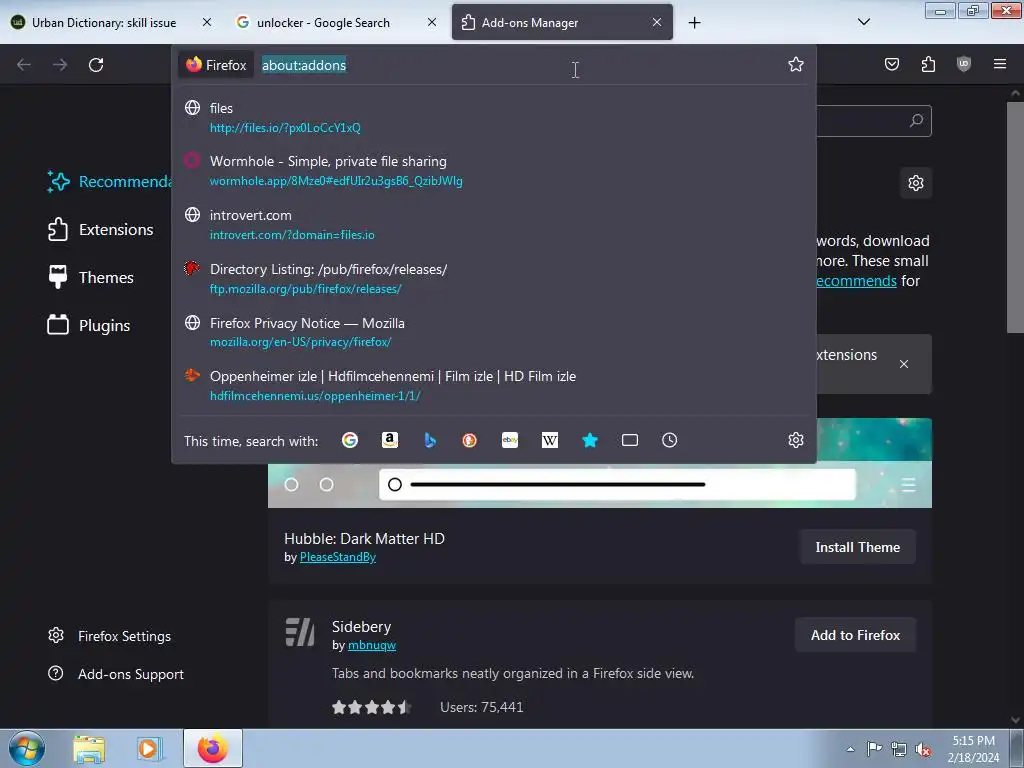Viewport: 1024px width, 768px height.
Task: Click the about:addons address bar text
Action: tap(304, 65)
